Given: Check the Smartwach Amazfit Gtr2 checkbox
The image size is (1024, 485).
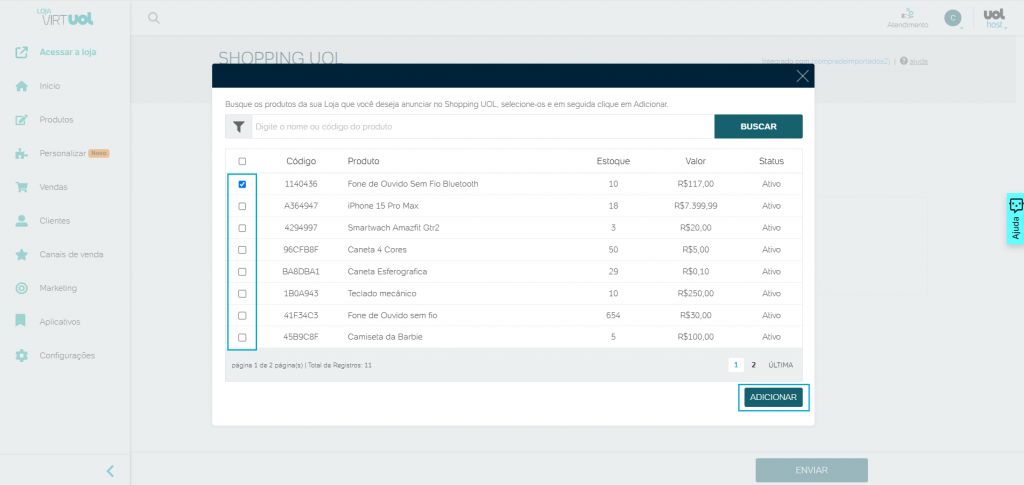Looking at the screenshot, I should (x=242, y=228).
